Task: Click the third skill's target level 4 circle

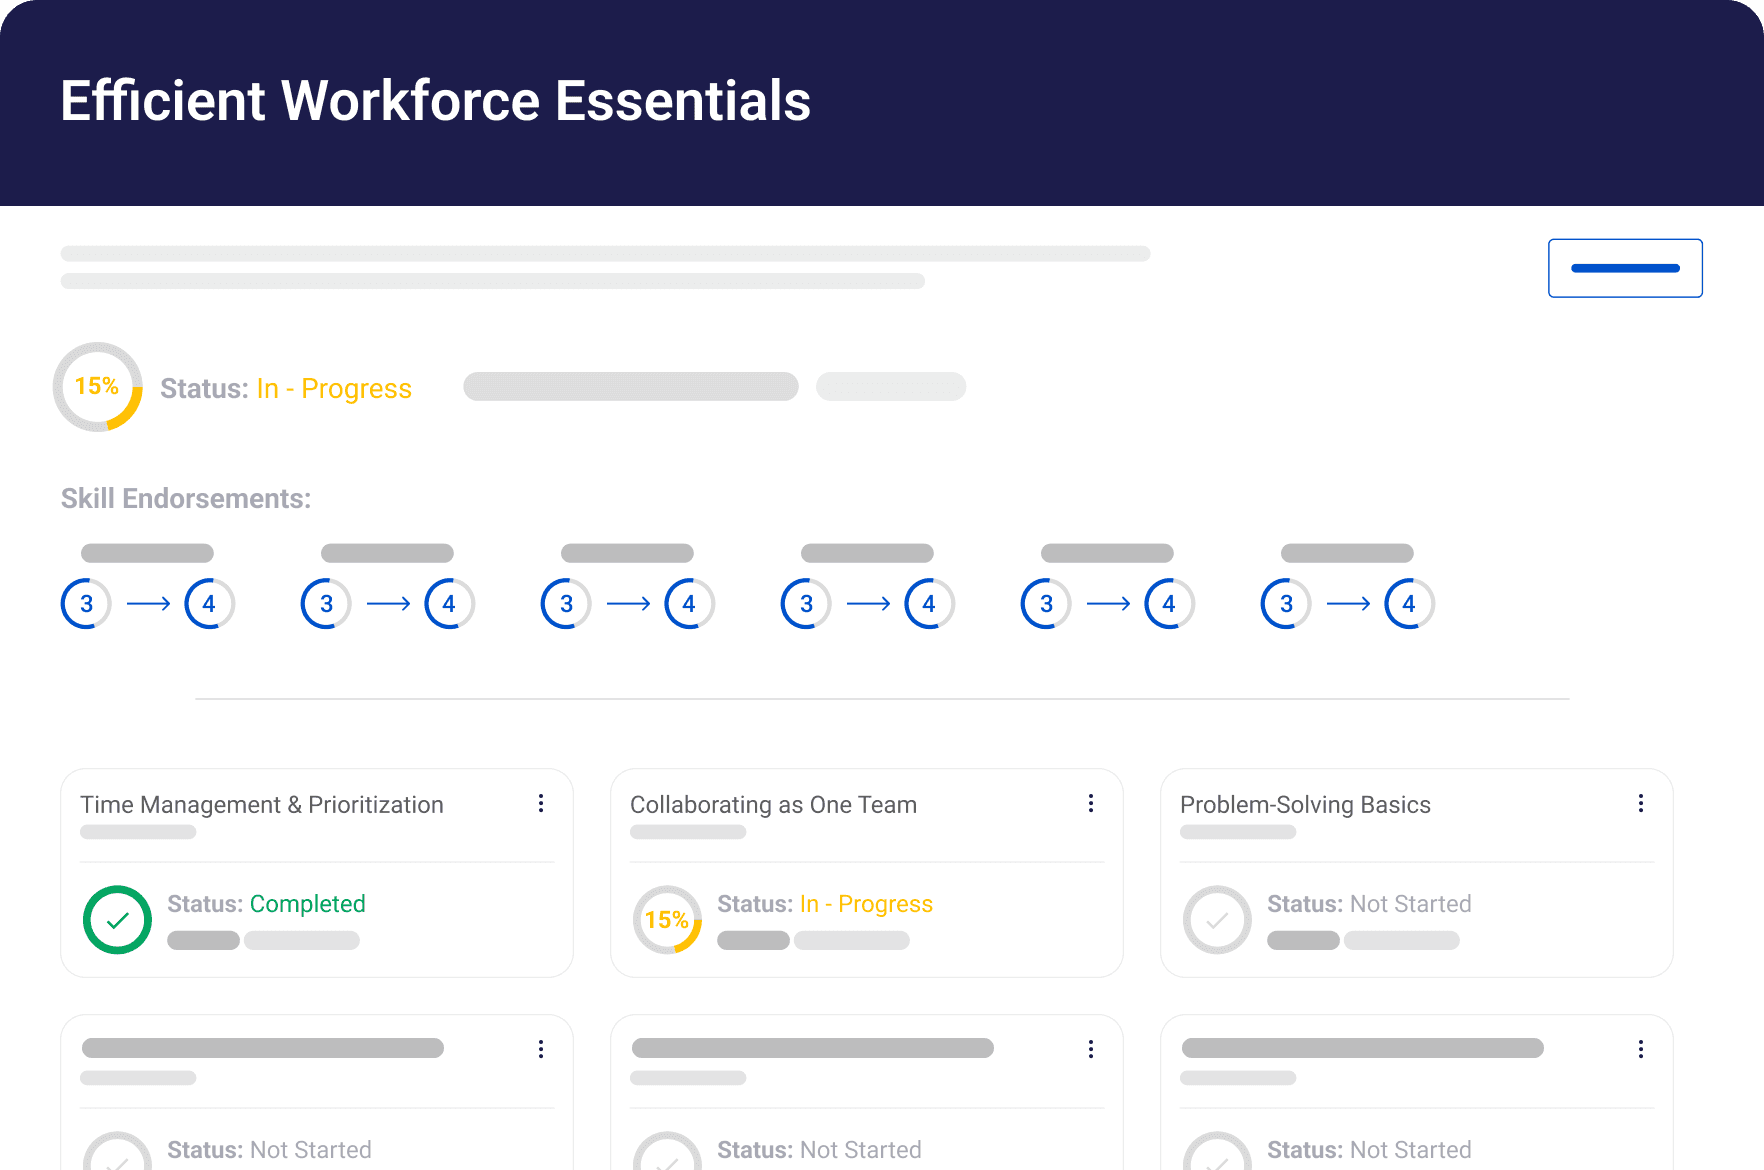Action: (689, 604)
